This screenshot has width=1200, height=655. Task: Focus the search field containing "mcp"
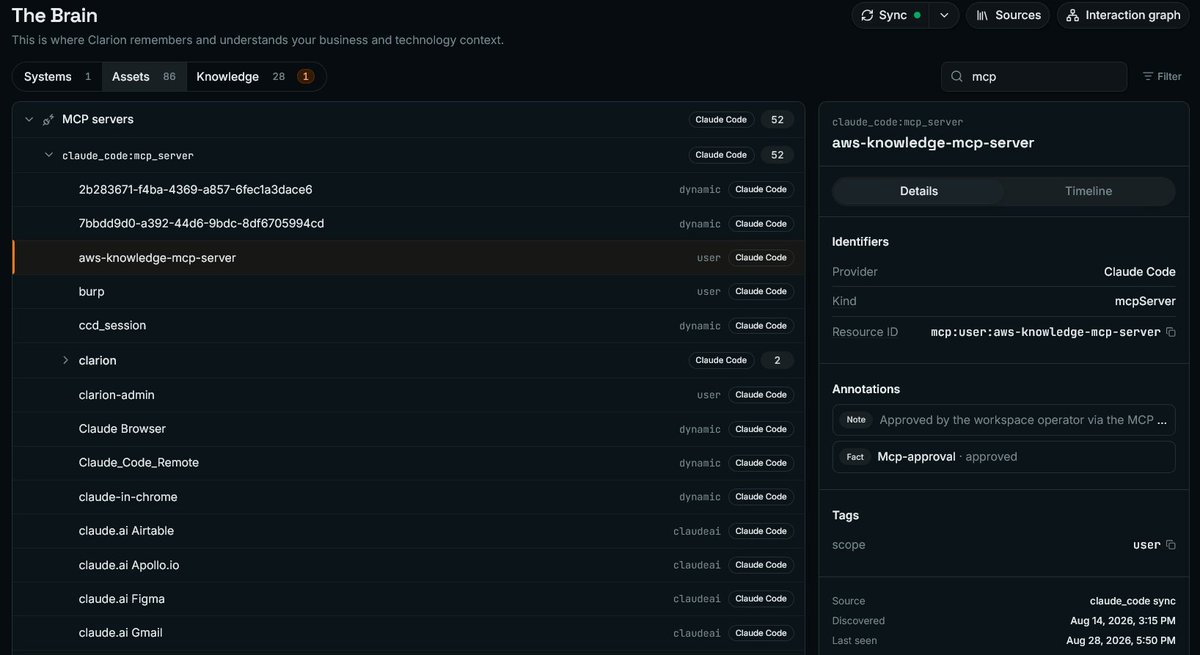[1034, 76]
